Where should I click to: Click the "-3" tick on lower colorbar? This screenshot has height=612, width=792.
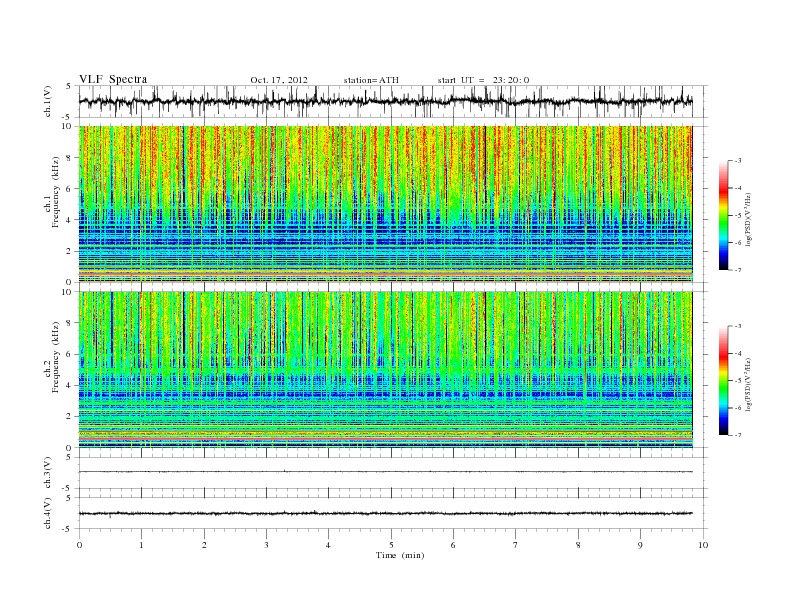coord(737,326)
